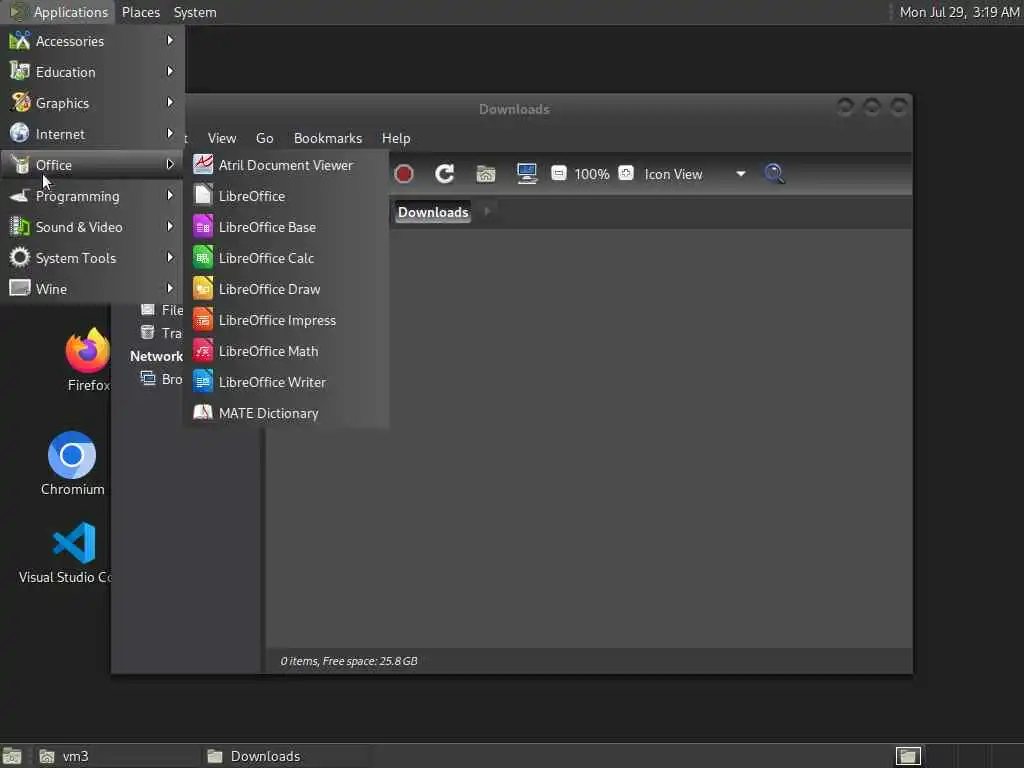Click the 100% zoom level
Screen dimensions: 1024x768
592,174
